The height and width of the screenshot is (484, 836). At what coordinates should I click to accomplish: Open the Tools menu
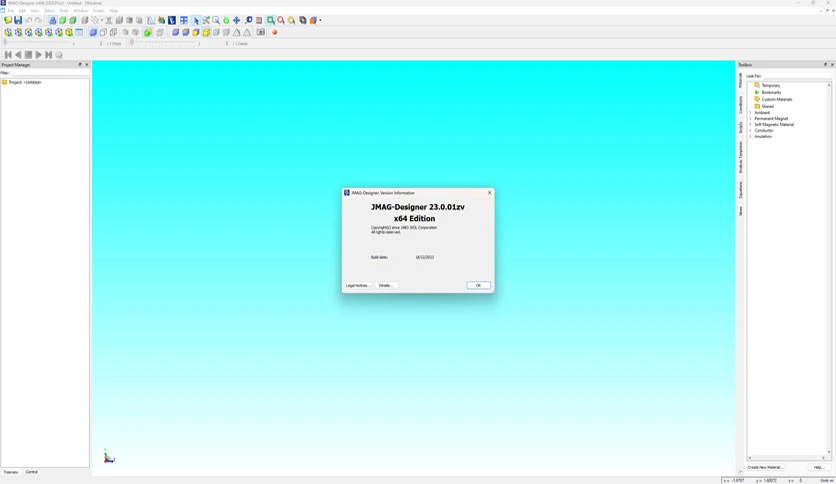tap(63, 11)
